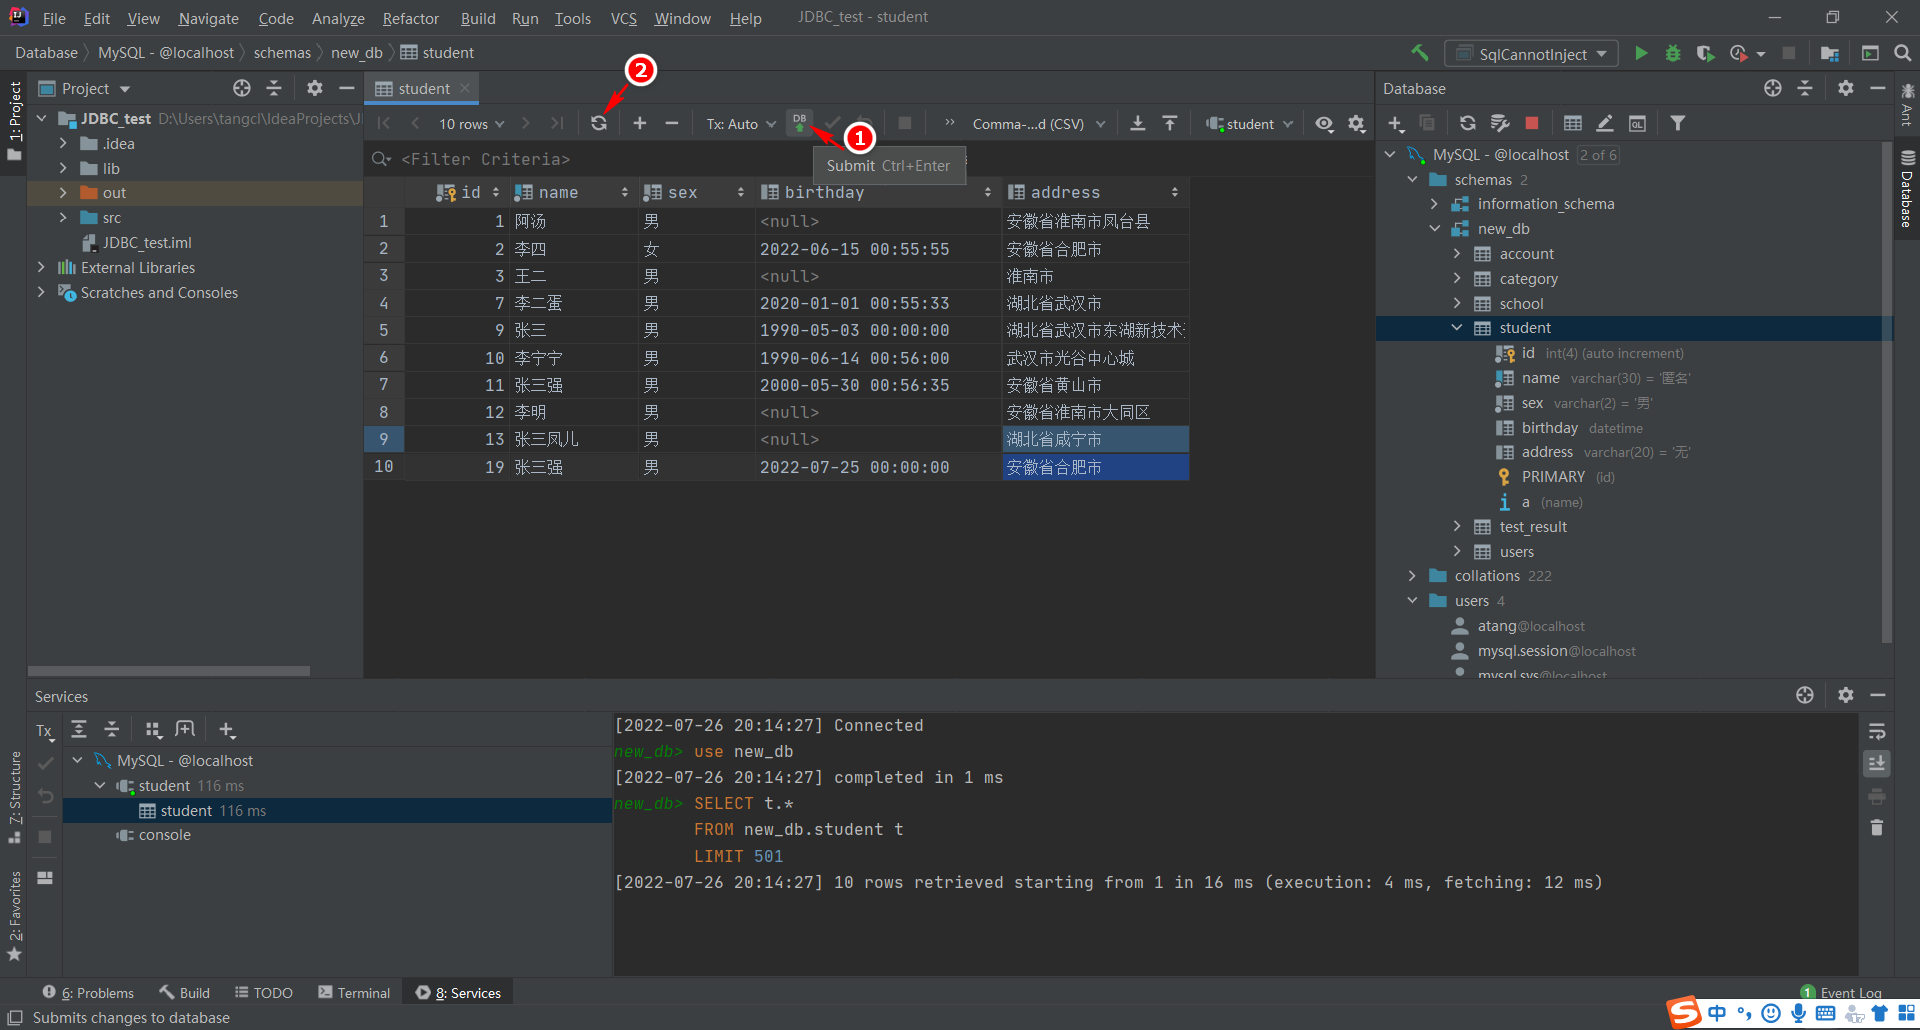Toggle view options eye icon

pyautogui.click(x=1324, y=123)
